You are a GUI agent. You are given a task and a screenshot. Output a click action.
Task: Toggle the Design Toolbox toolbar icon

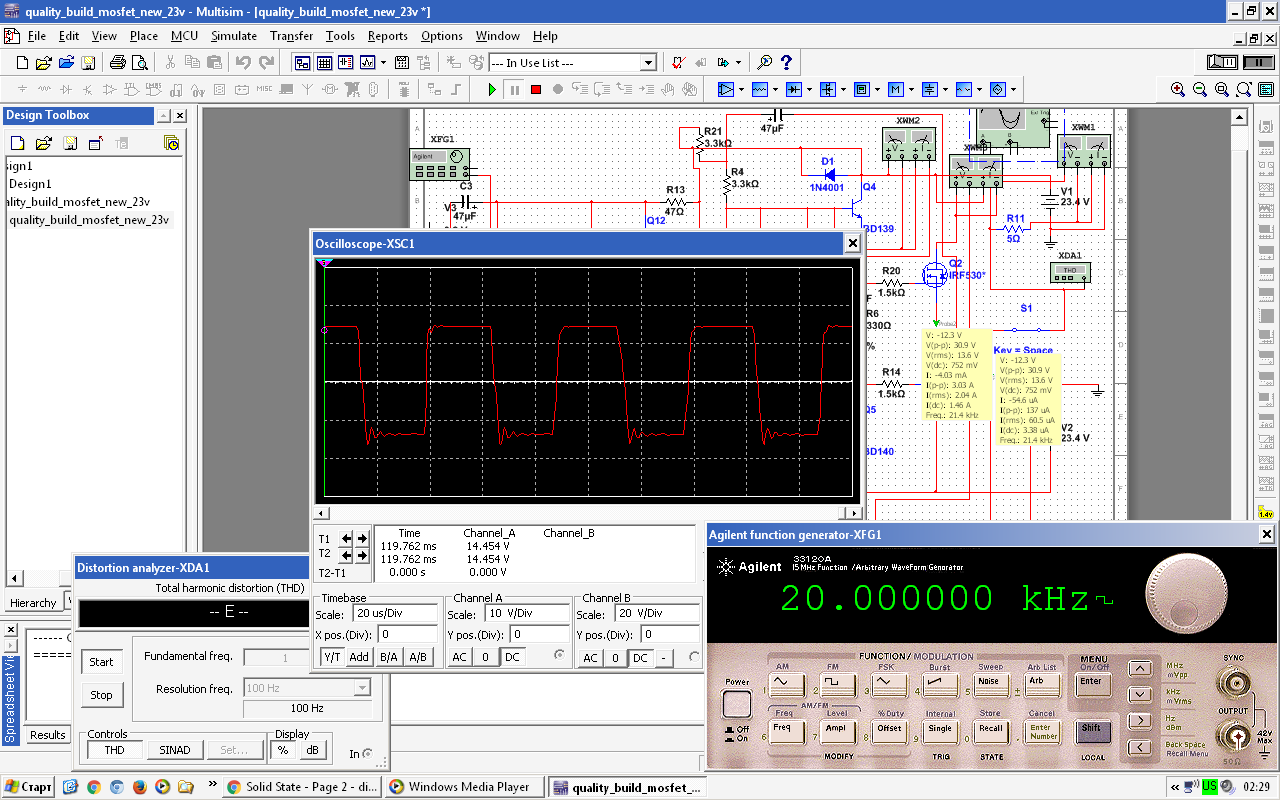tap(301, 62)
